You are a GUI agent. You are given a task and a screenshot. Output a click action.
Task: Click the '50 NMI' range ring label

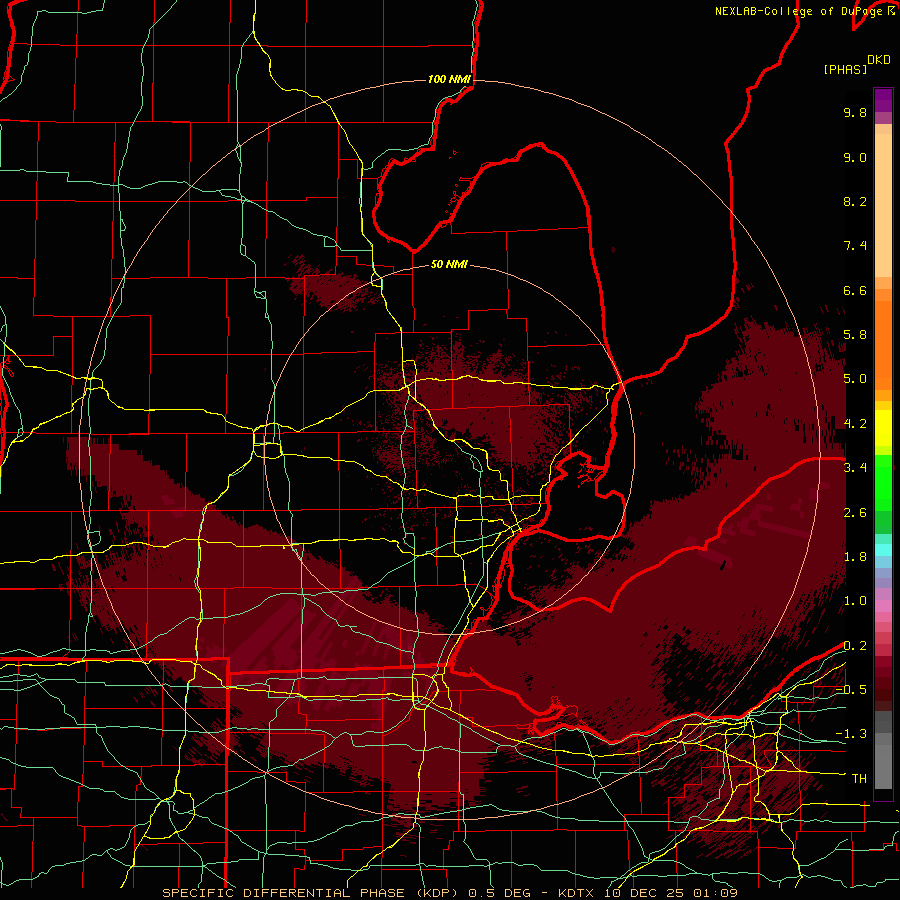click(449, 264)
